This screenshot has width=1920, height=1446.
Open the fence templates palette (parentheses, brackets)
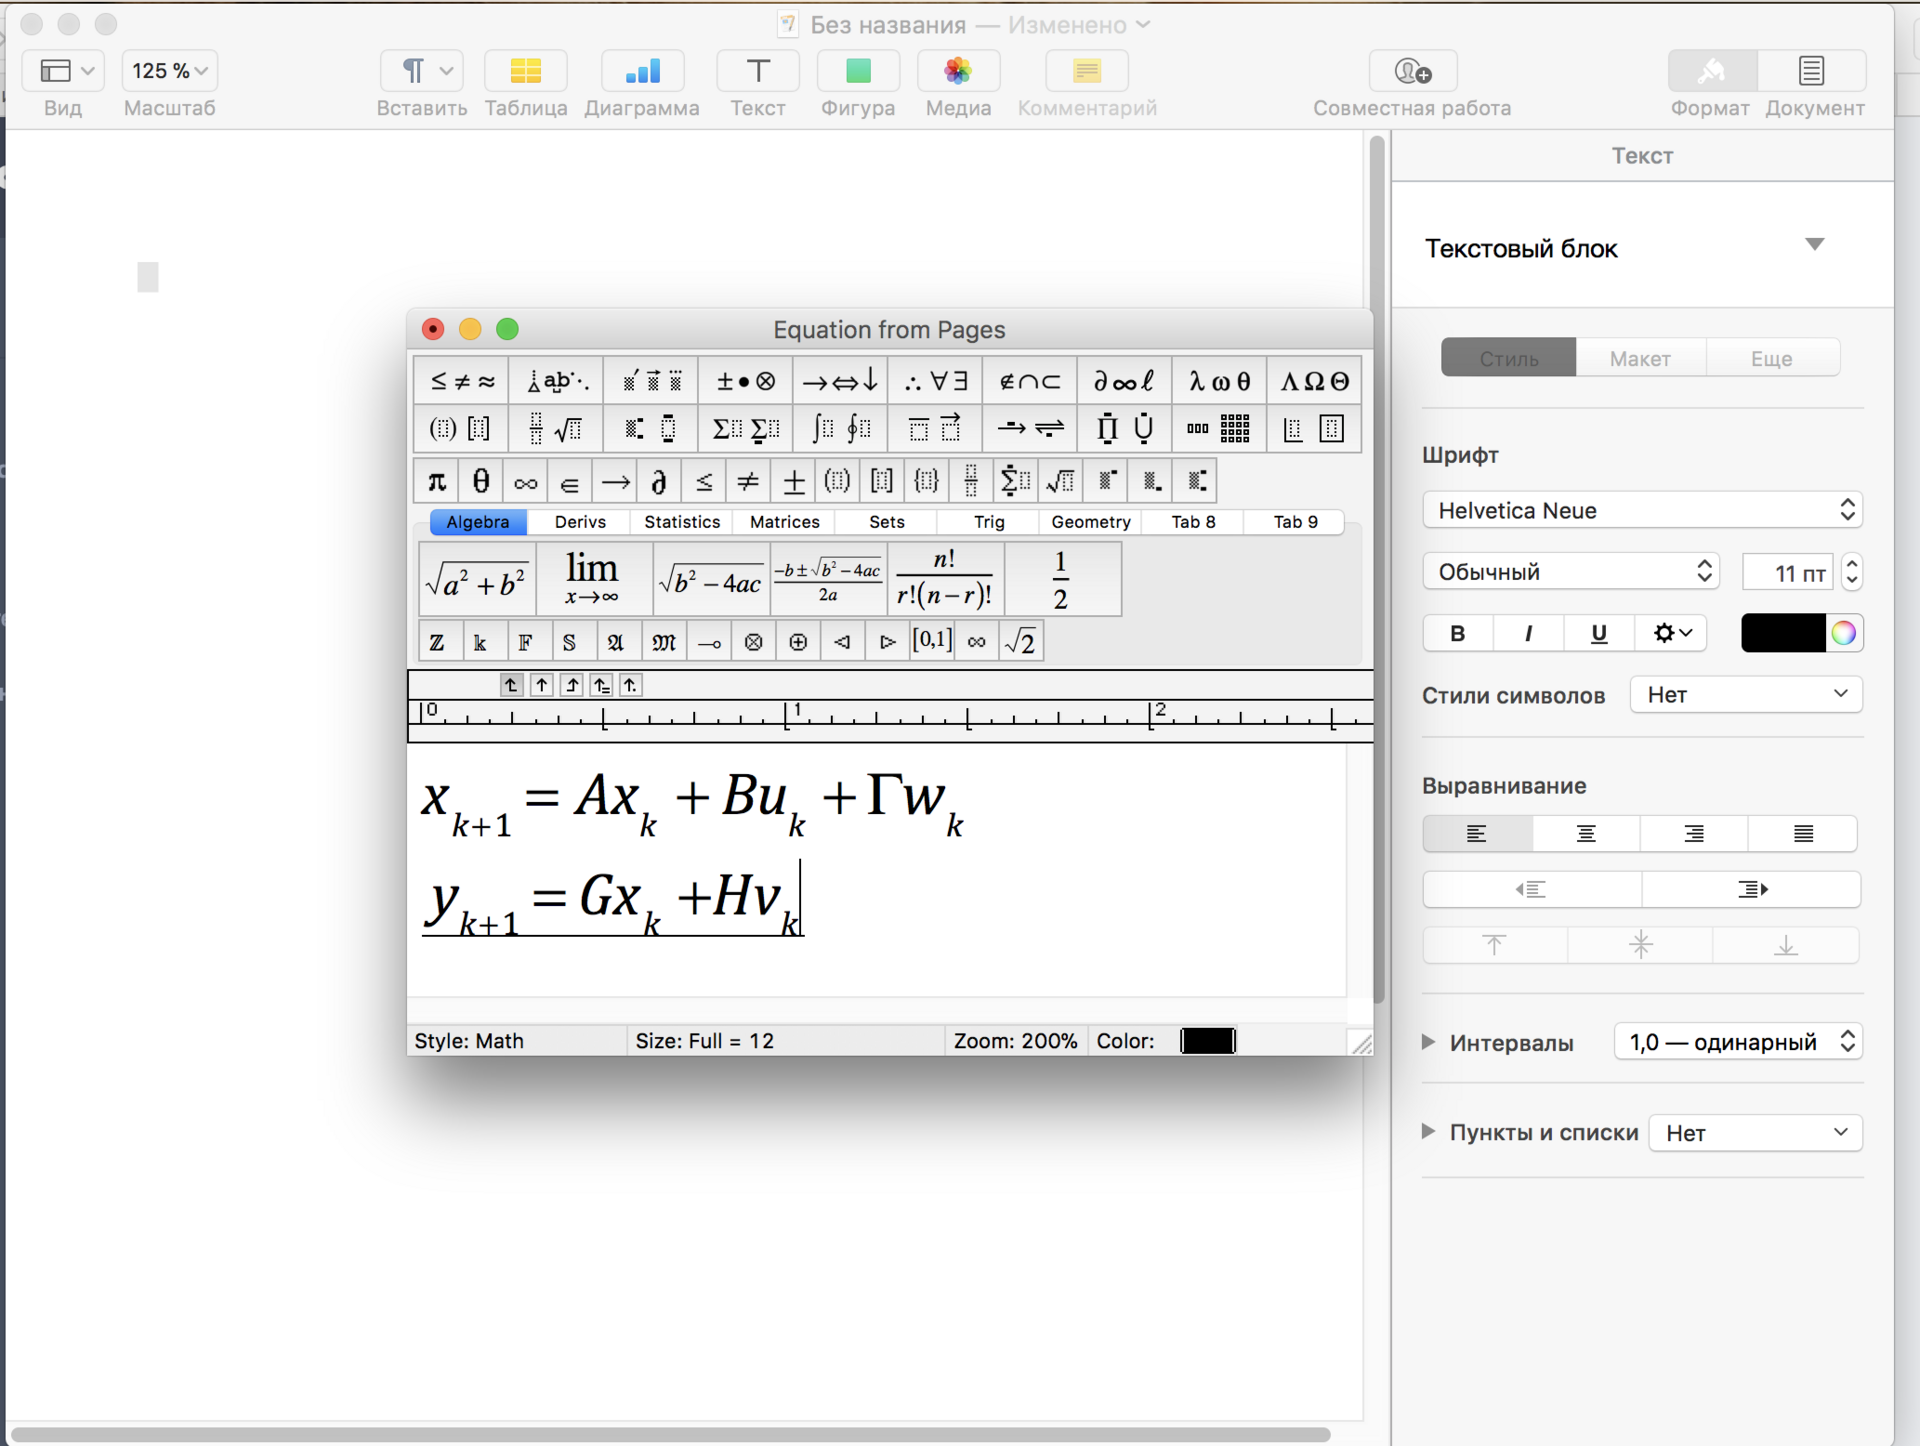(462, 429)
